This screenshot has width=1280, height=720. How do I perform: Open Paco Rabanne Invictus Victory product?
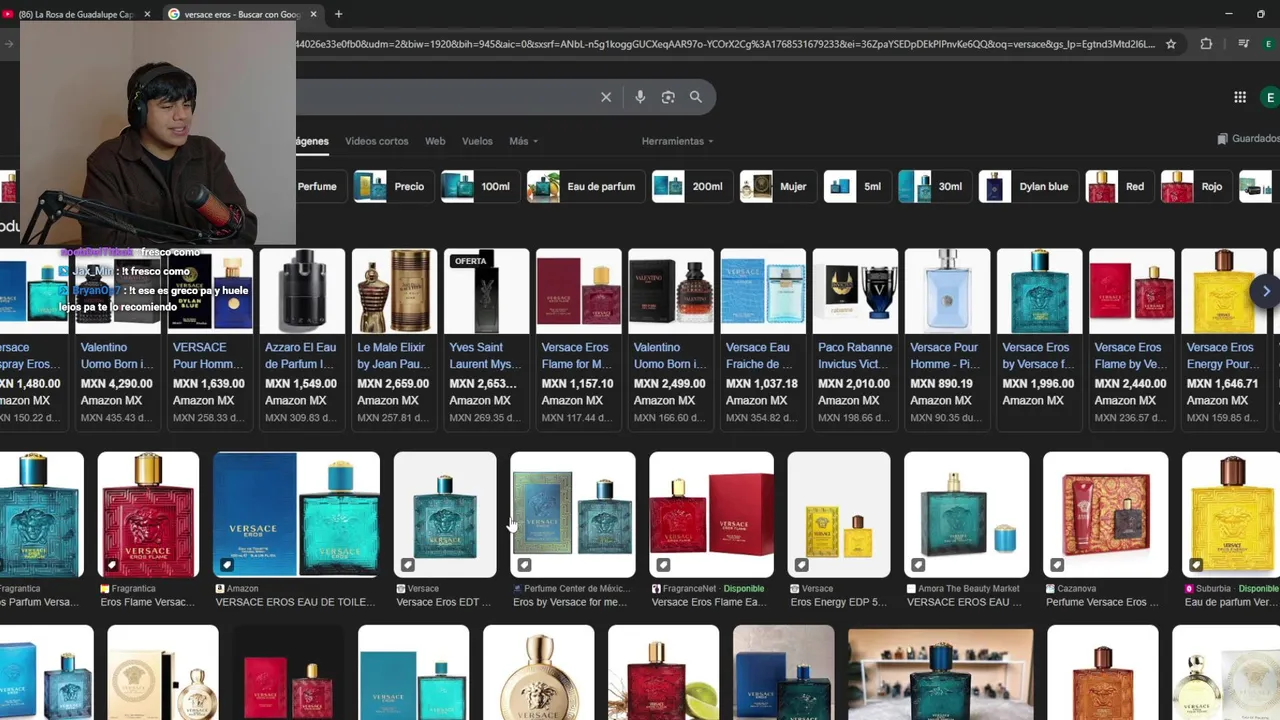pos(854,340)
